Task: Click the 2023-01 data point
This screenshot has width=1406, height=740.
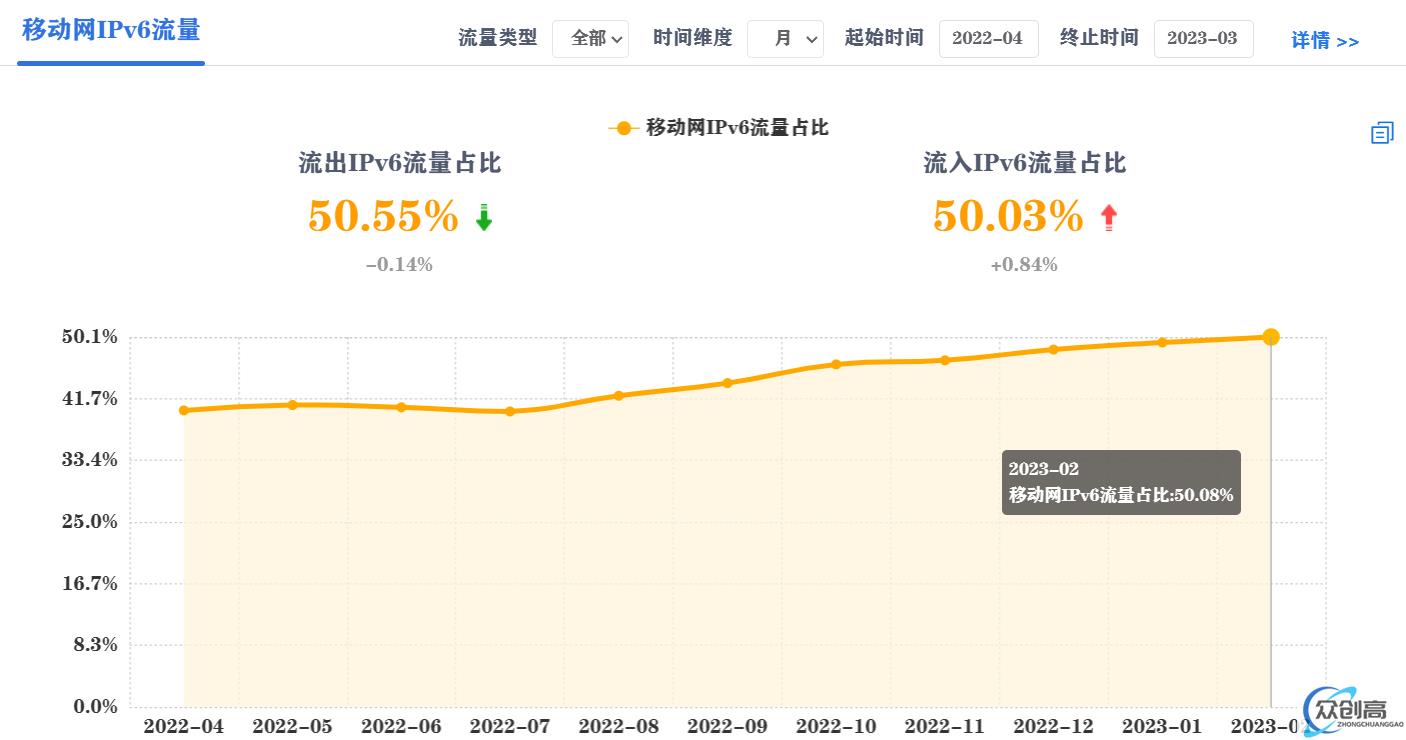Action: (x=1162, y=342)
